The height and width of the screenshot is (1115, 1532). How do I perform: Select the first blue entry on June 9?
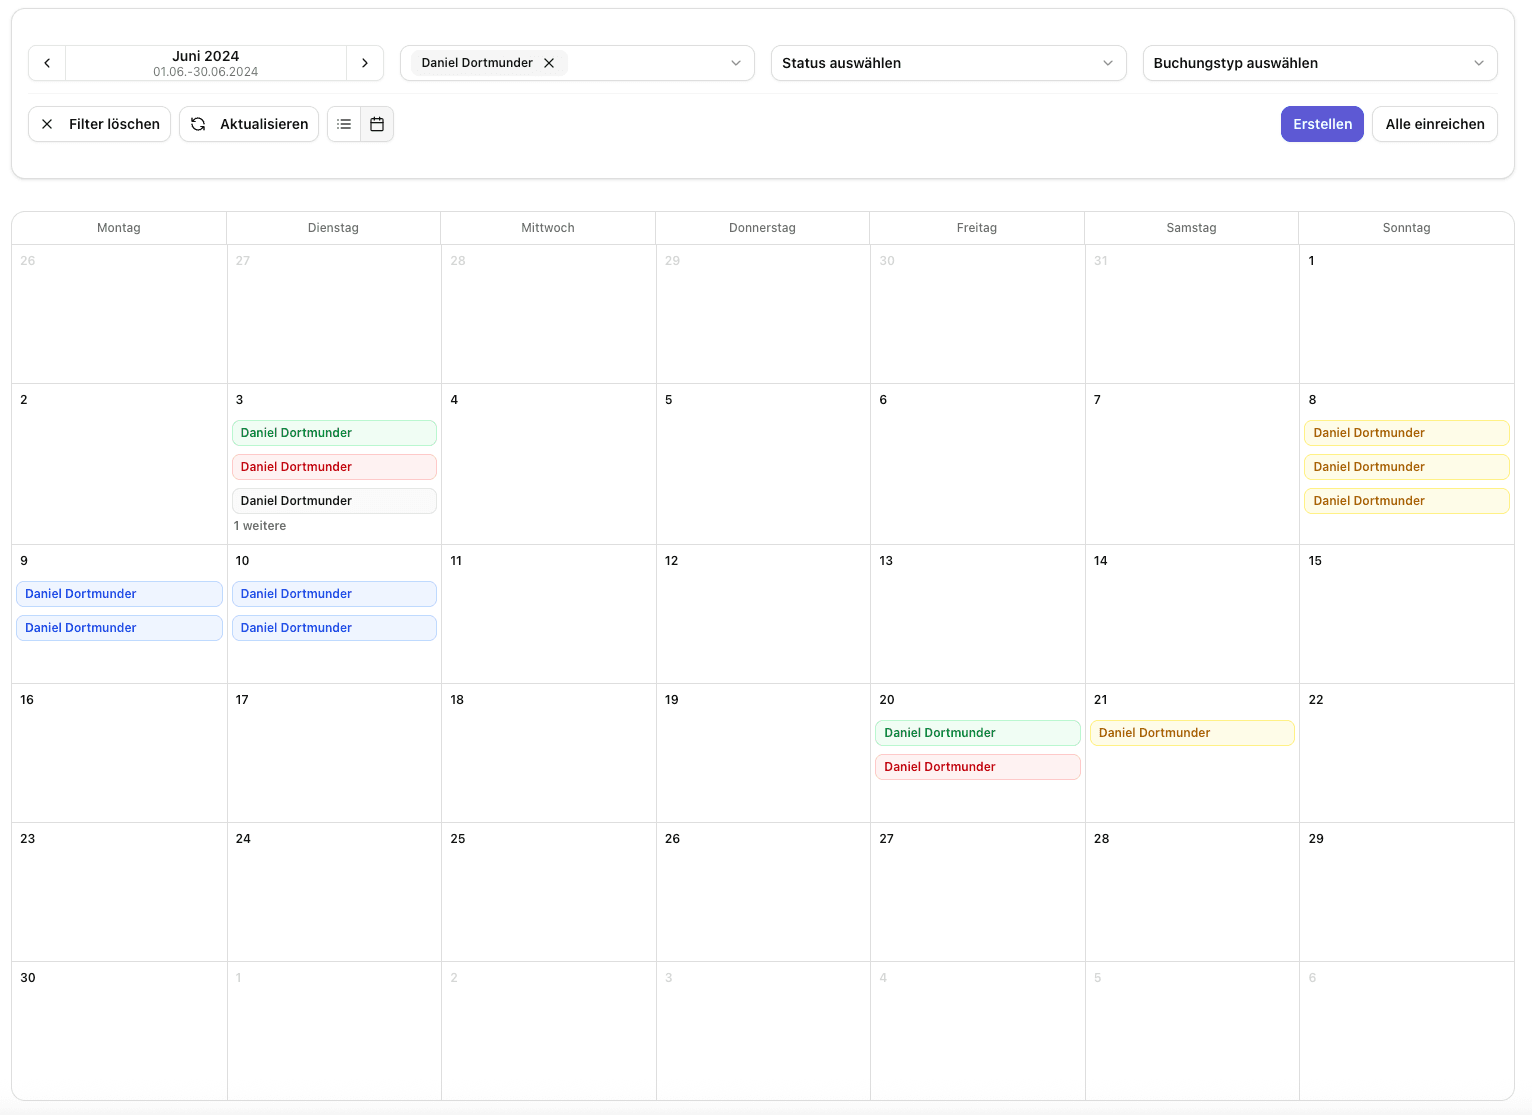pos(119,594)
